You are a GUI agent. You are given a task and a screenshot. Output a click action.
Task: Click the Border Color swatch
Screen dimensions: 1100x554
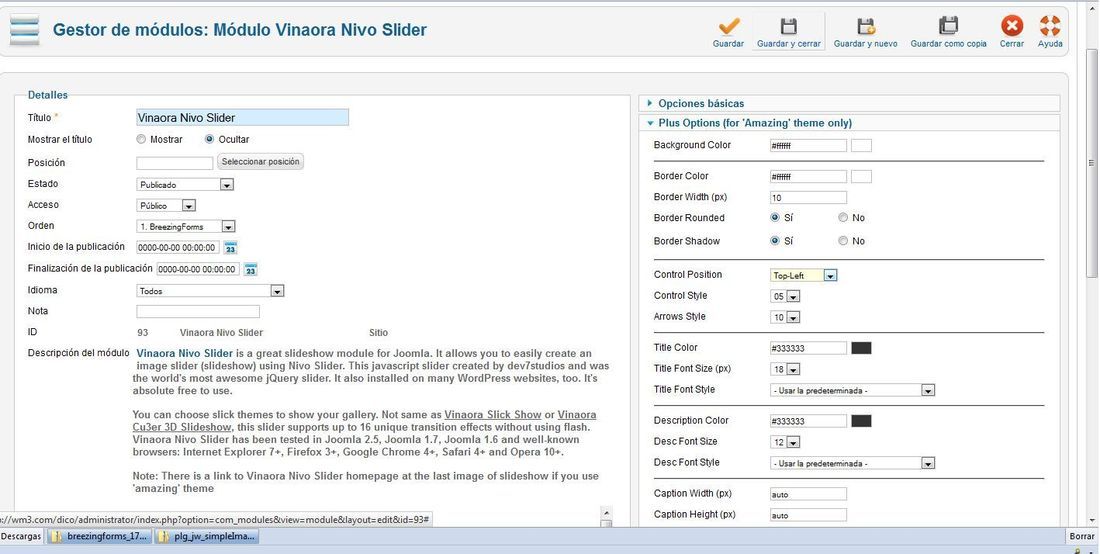pyautogui.click(x=861, y=177)
